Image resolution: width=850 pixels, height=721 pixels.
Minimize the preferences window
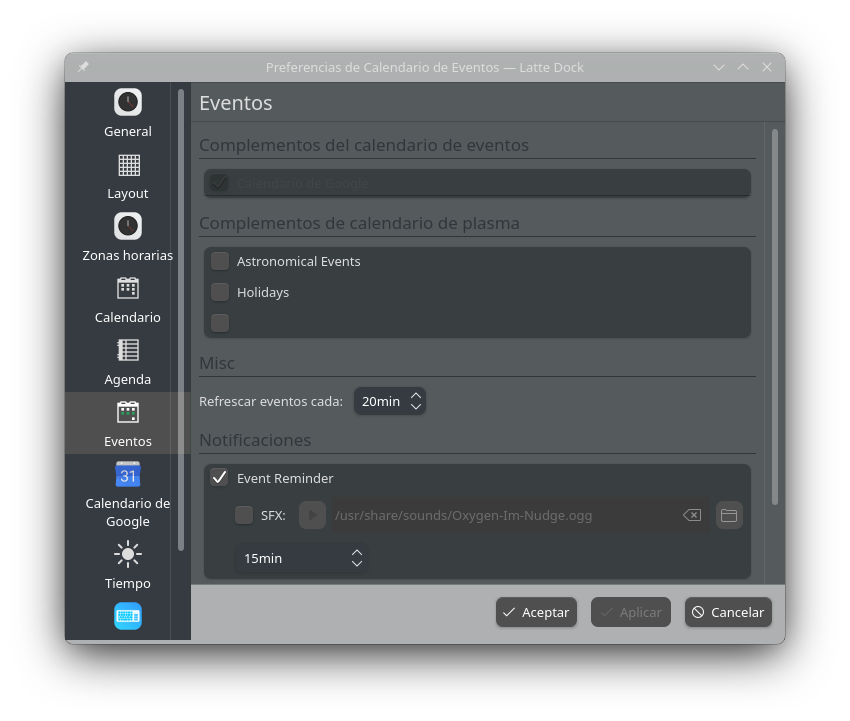pyautogui.click(x=719, y=67)
